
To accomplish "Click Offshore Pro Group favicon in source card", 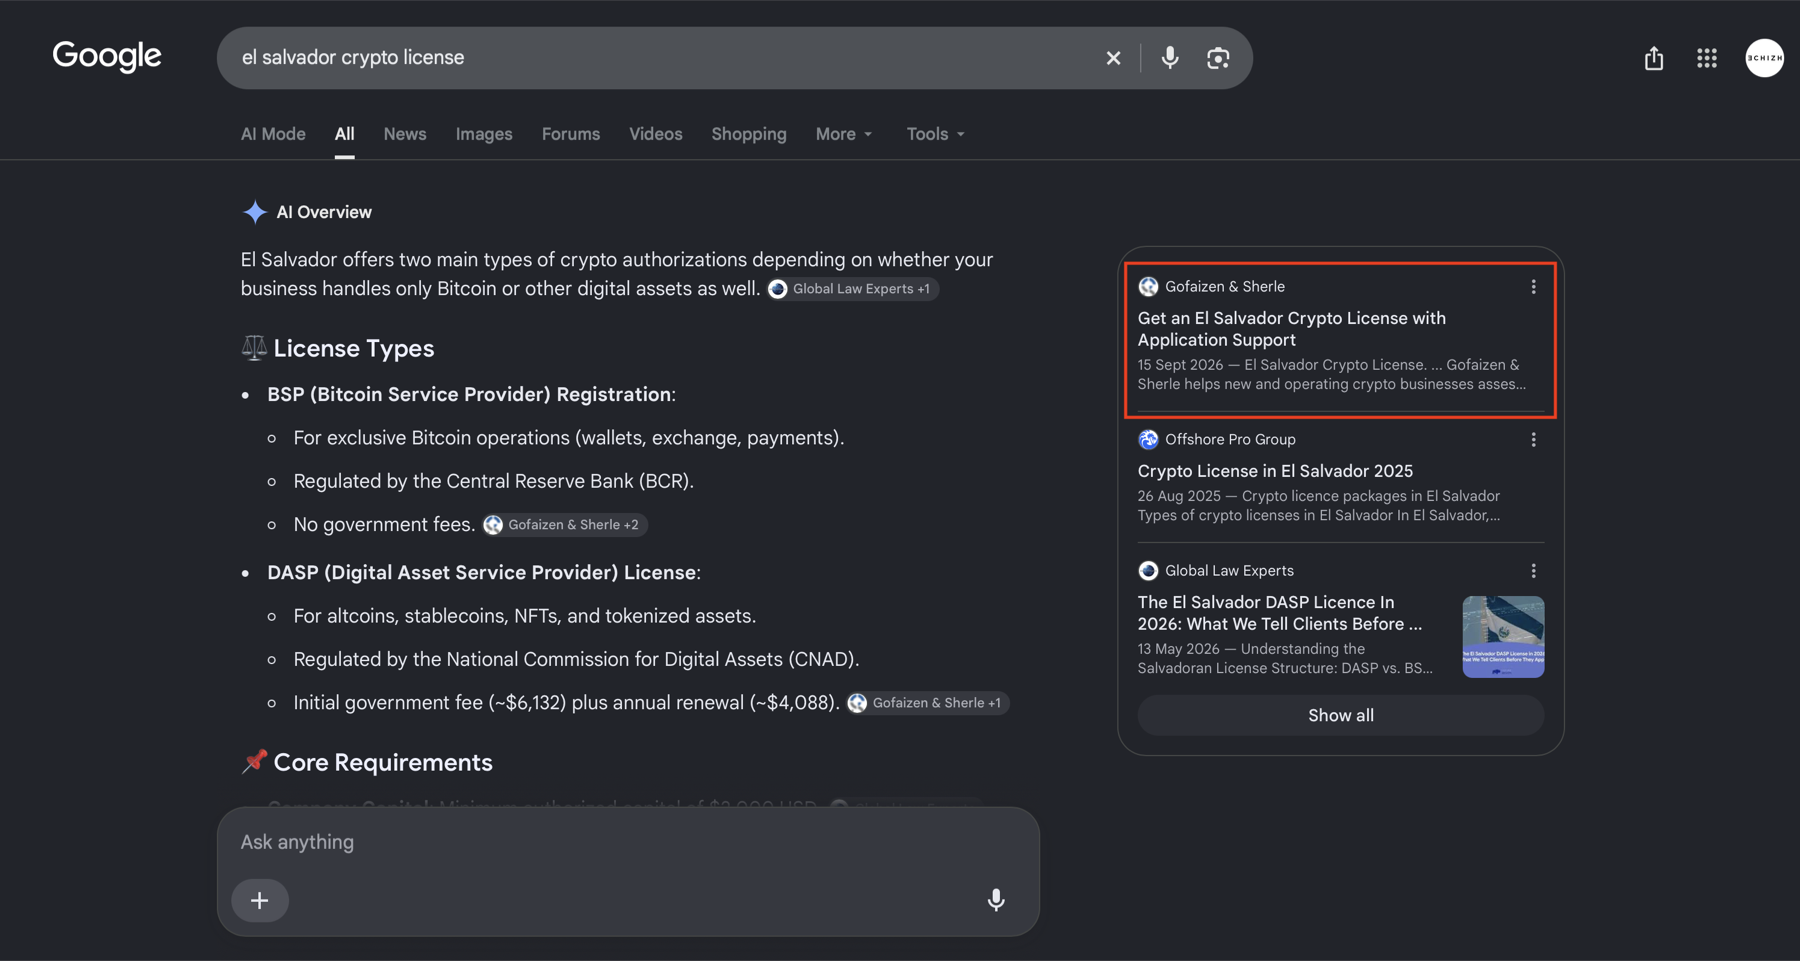I will coord(1148,440).
